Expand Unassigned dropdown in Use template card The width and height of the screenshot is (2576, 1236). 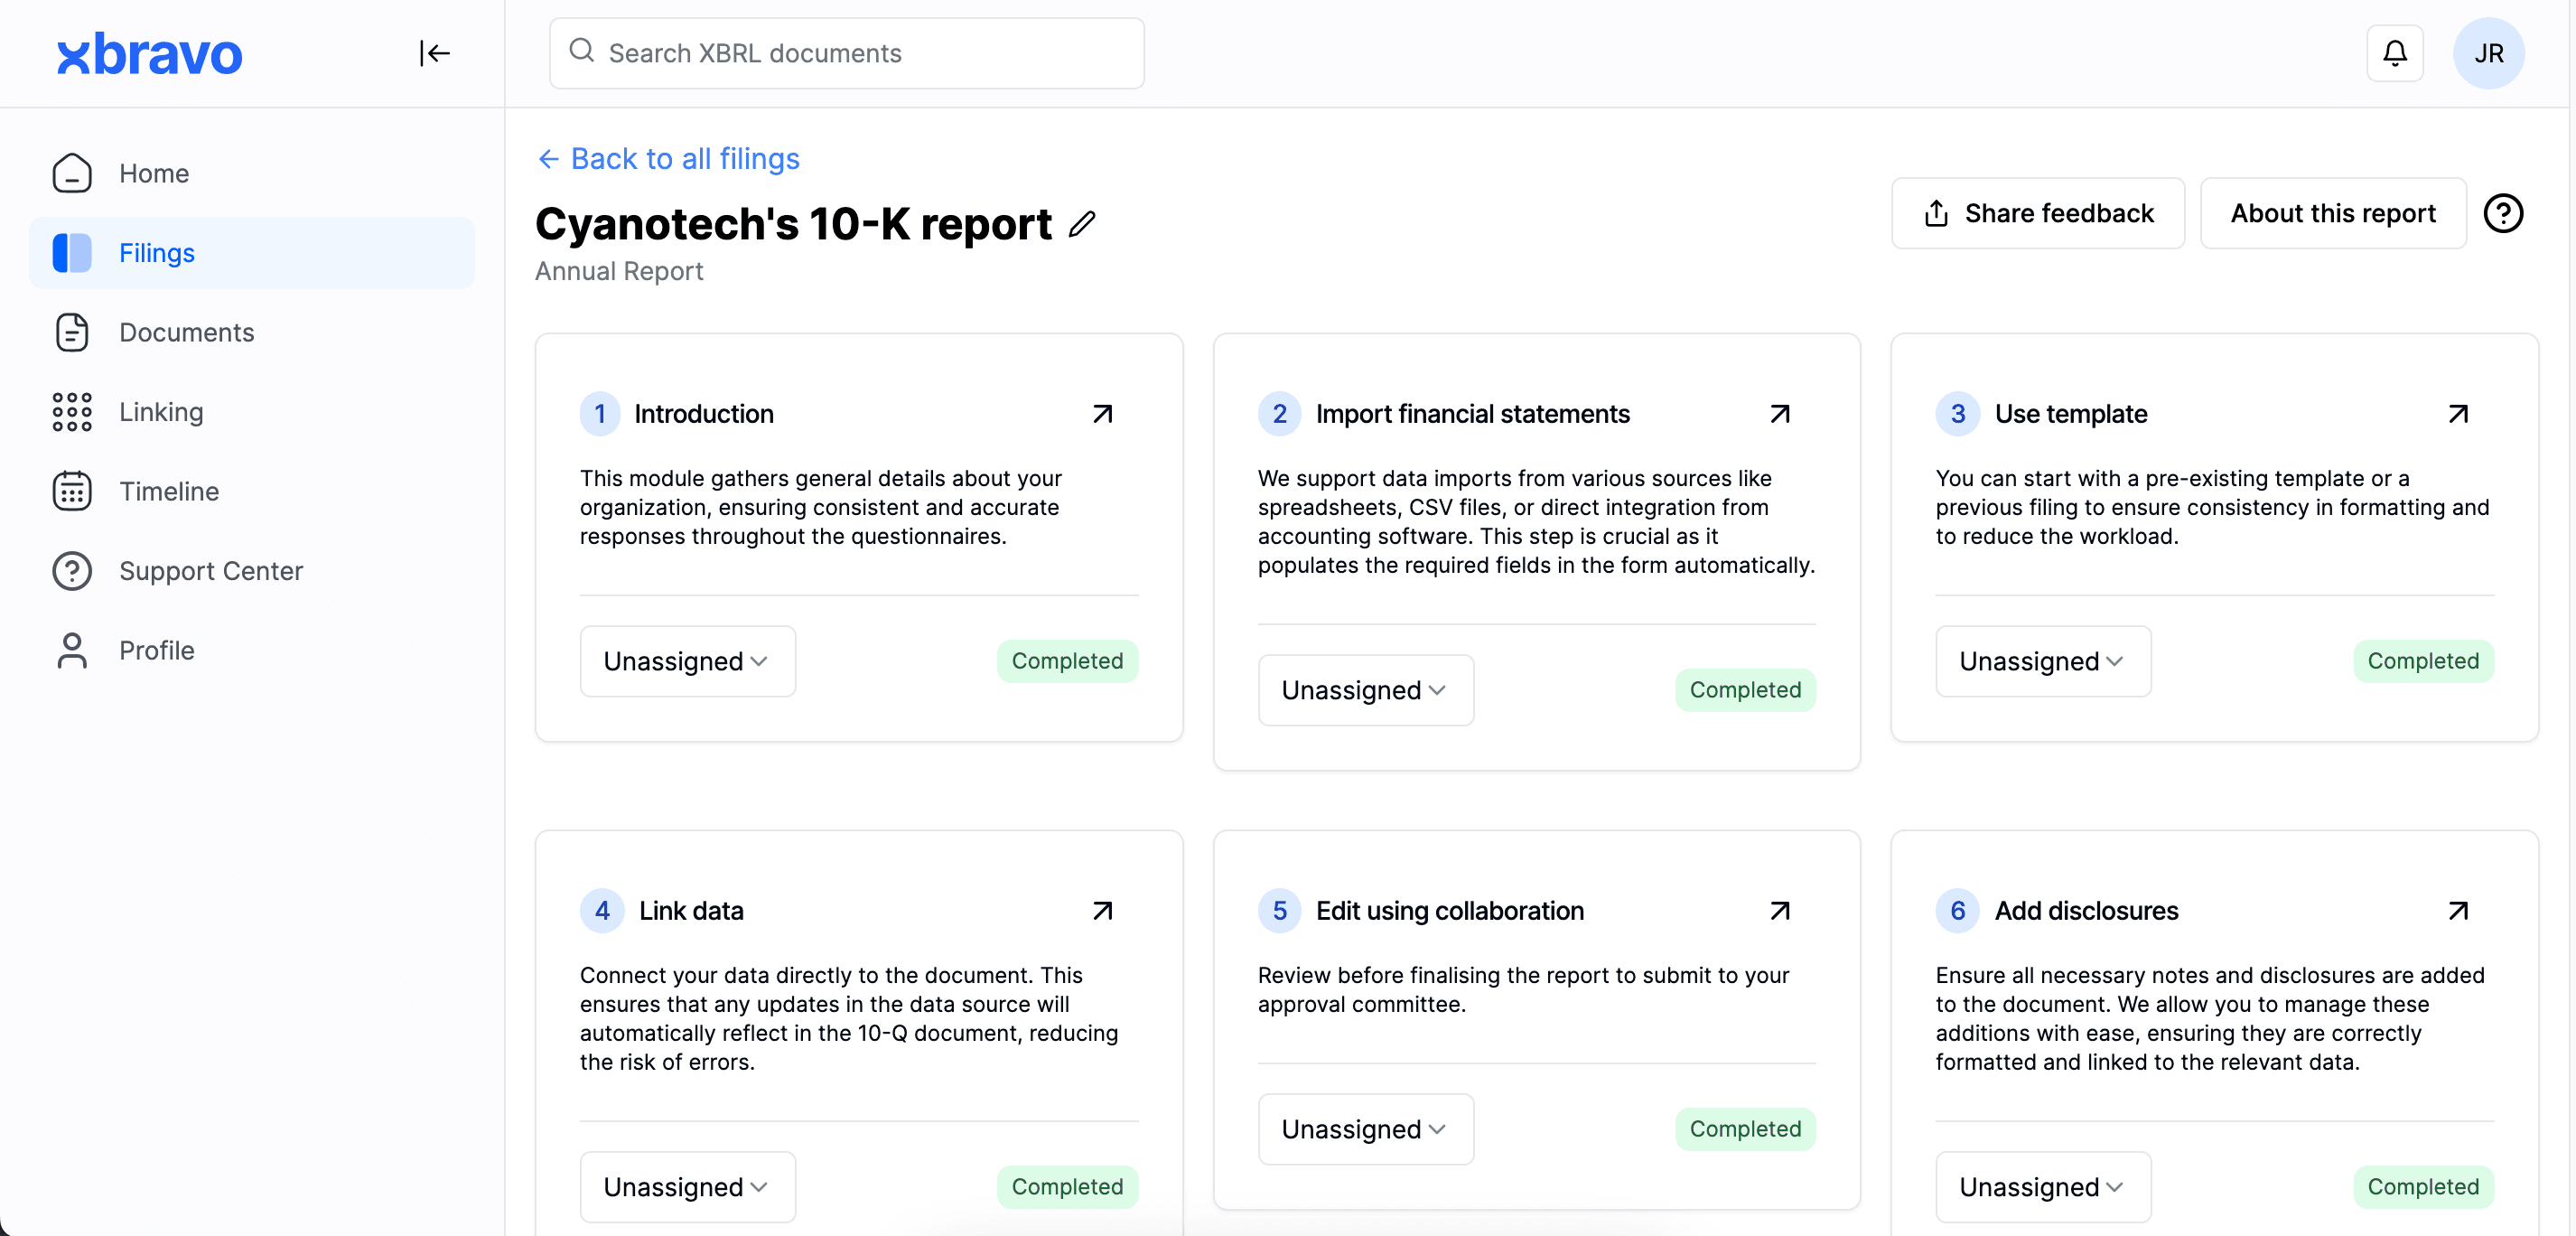tap(2042, 661)
